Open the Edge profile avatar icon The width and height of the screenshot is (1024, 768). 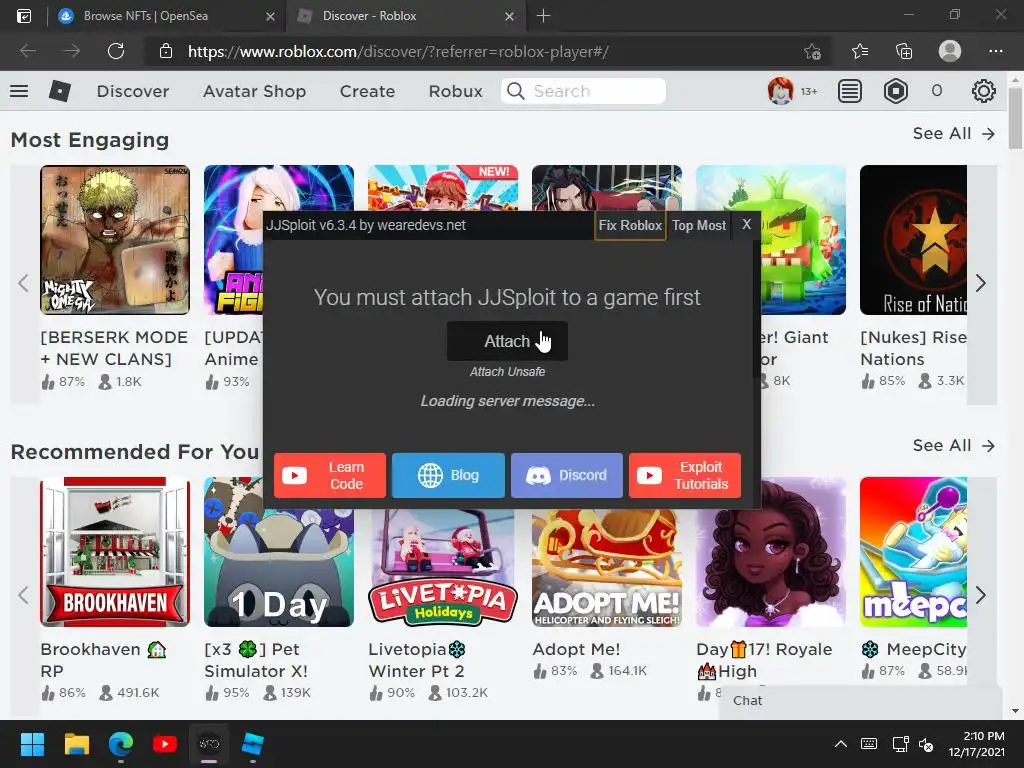(x=950, y=51)
